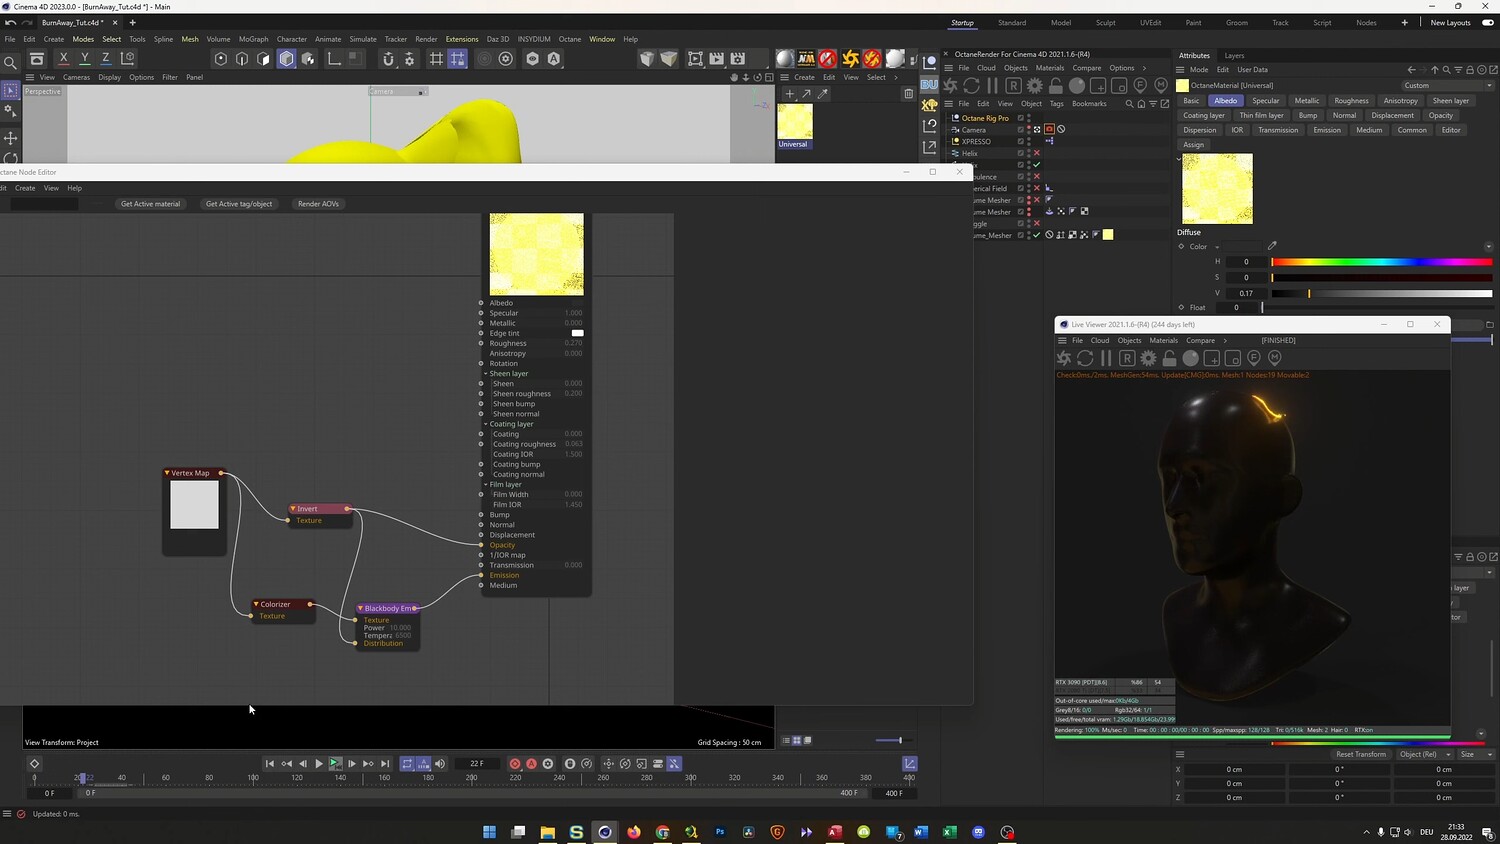Toggle loop playback in the timeline
The width and height of the screenshot is (1500, 844).
(x=407, y=764)
